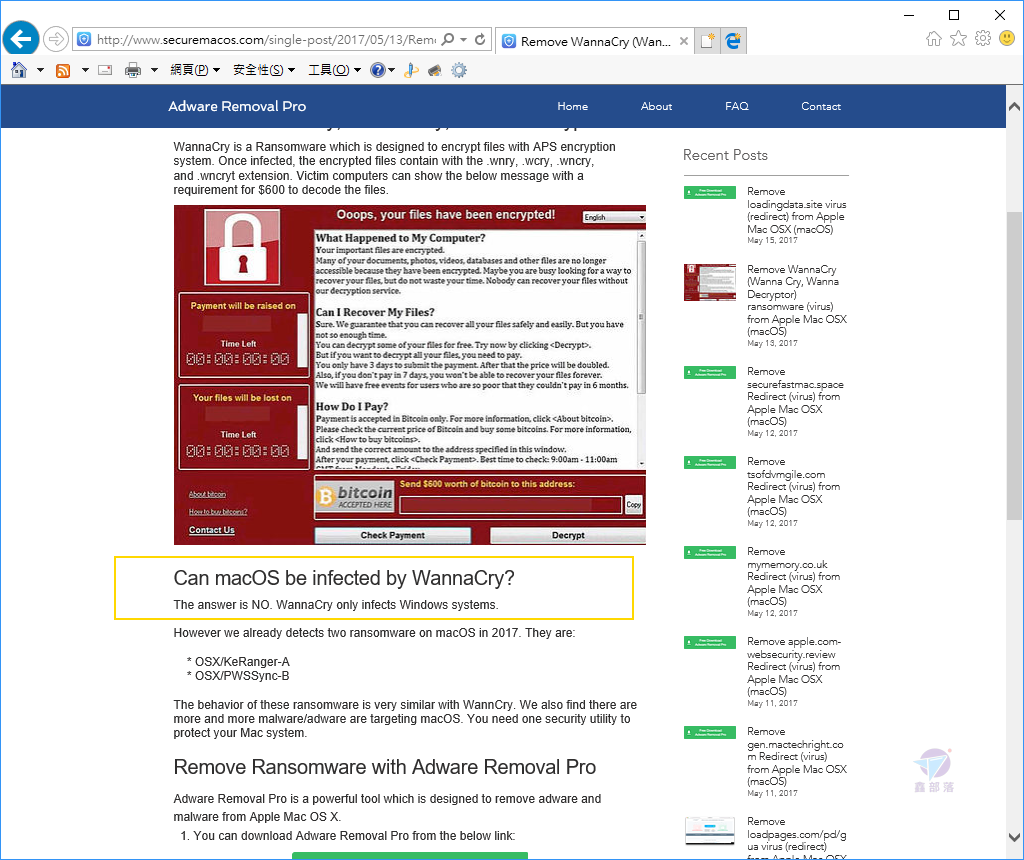Open post Remove apple.com-websecurity.review Redirect

click(794, 667)
